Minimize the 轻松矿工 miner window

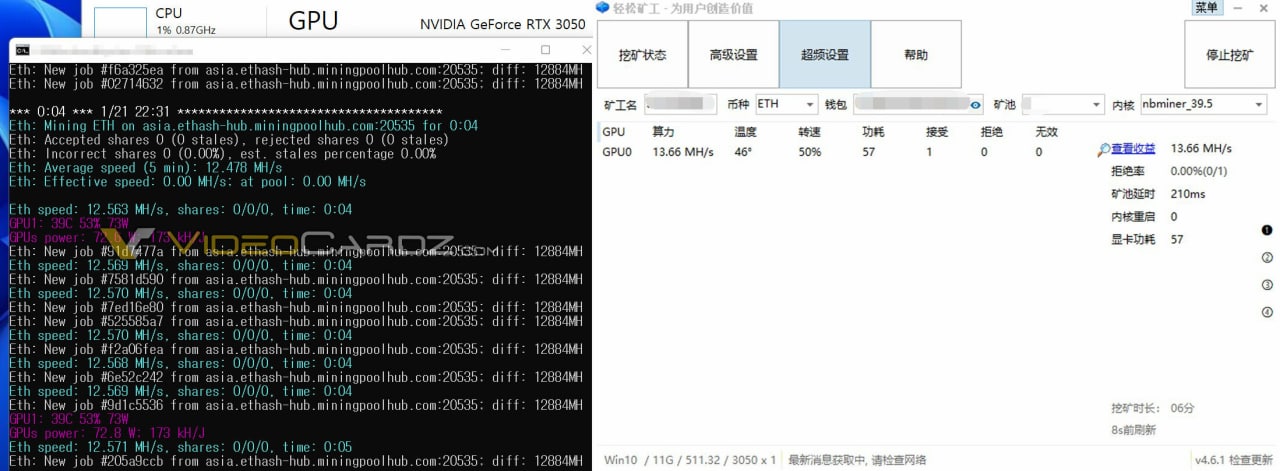tap(1238, 8)
